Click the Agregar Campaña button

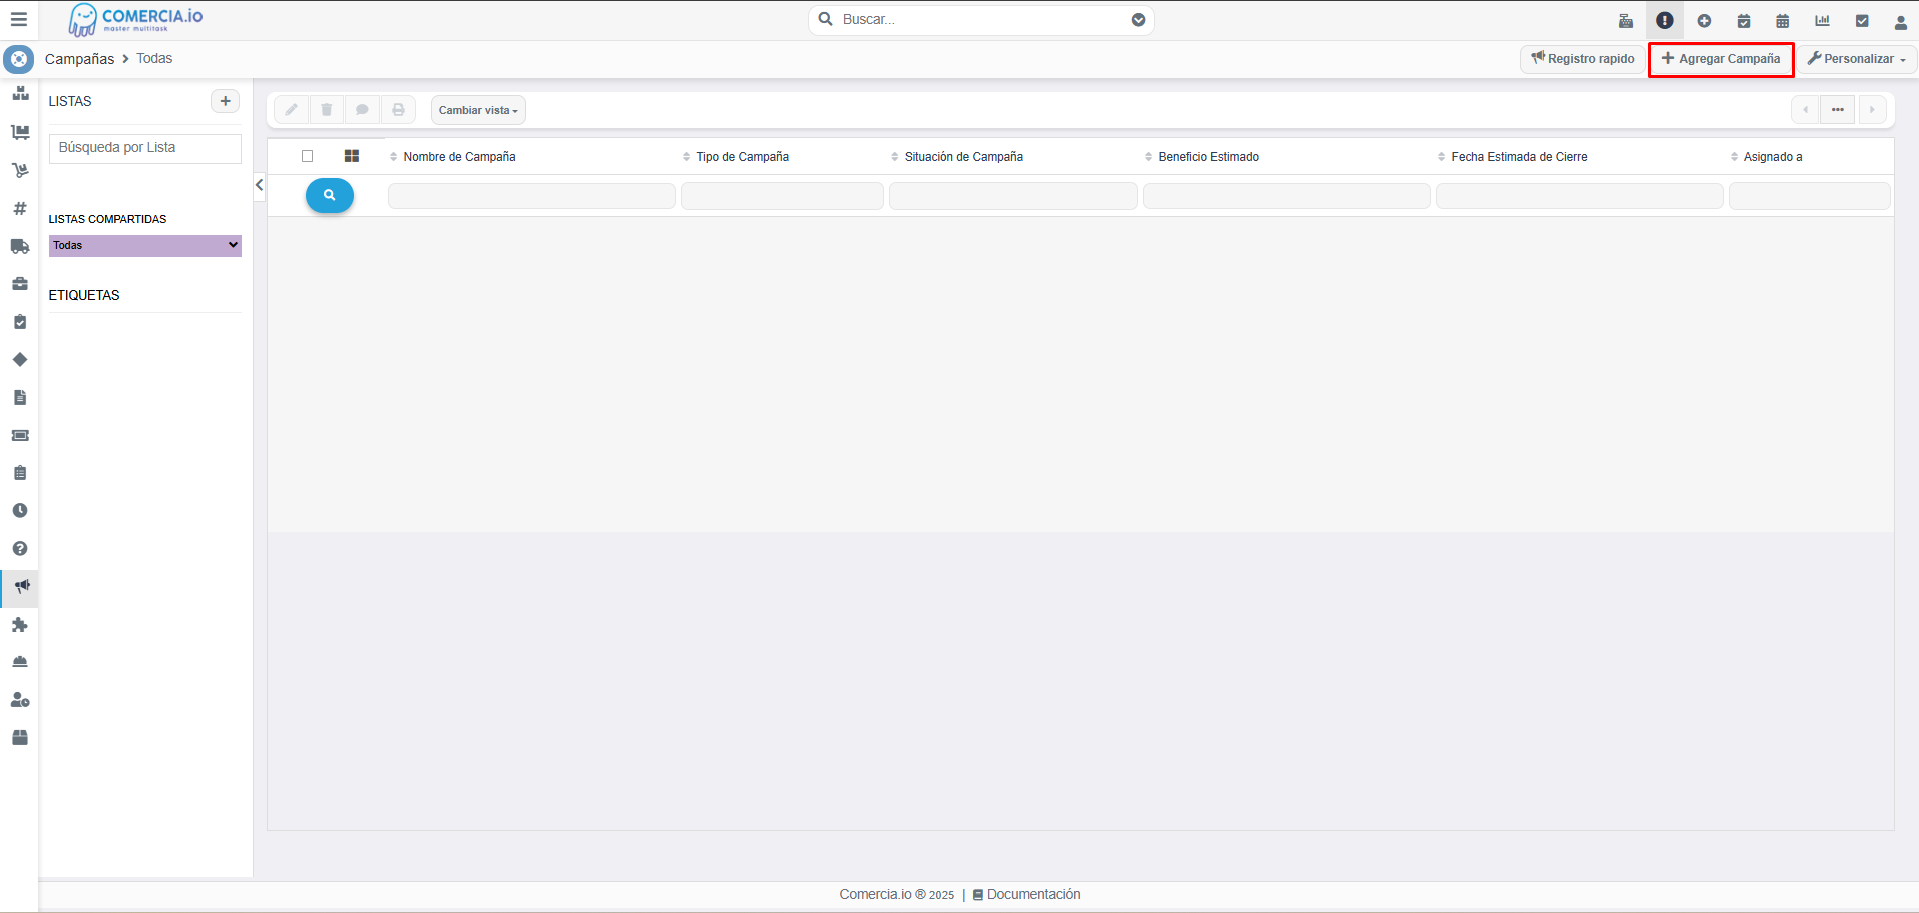[1721, 59]
